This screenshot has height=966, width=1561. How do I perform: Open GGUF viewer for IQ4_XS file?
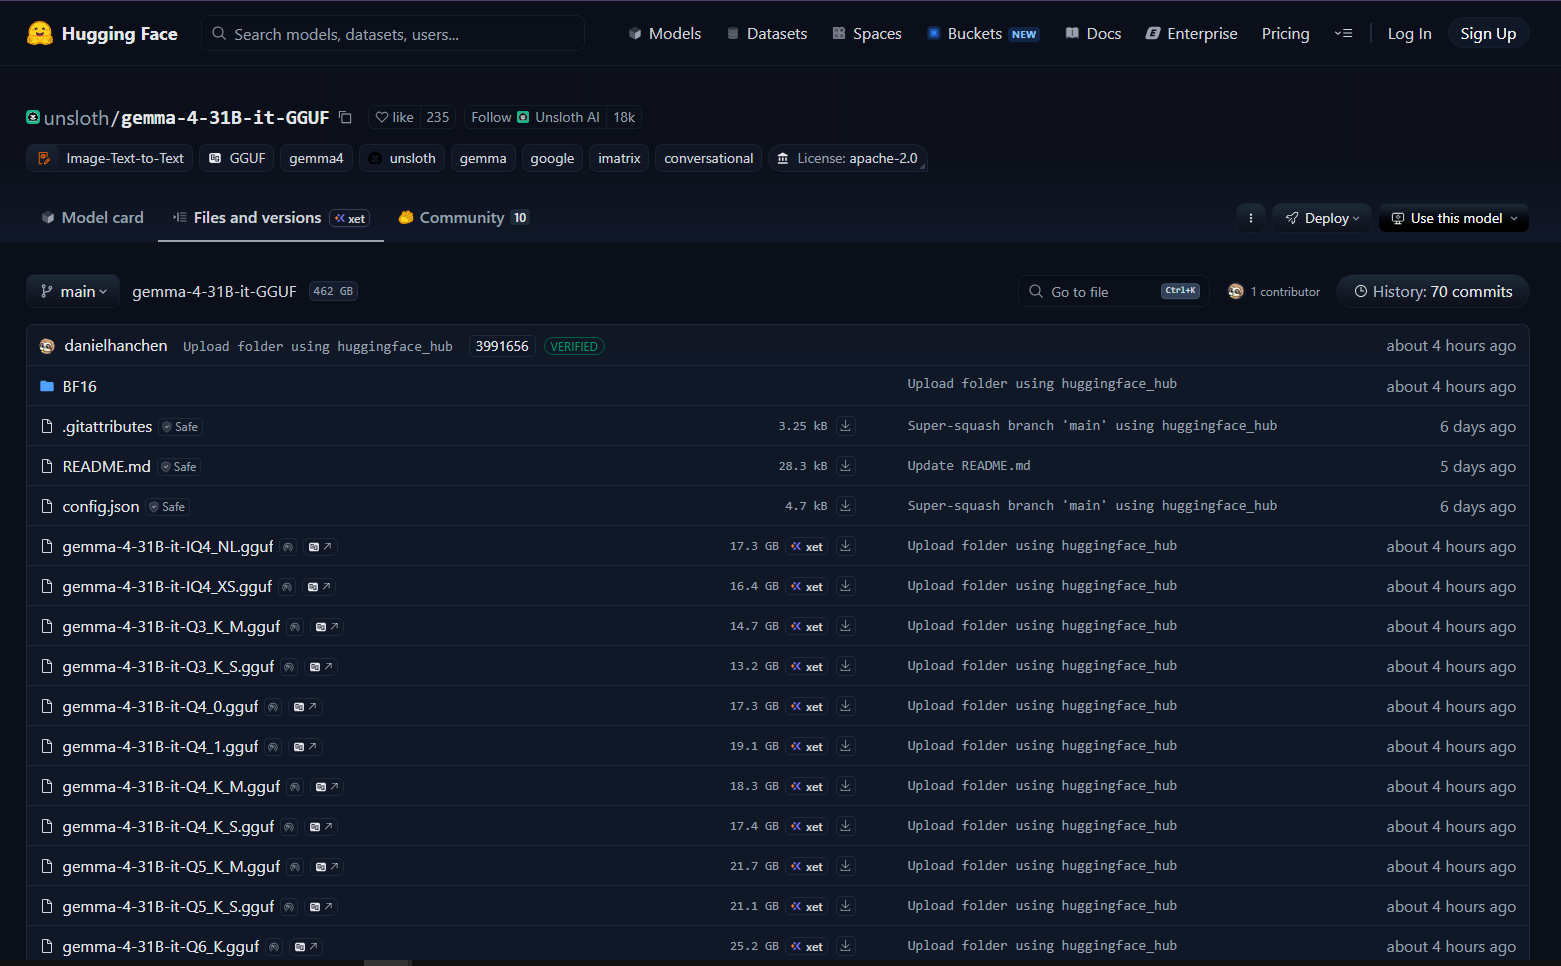click(x=319, y=587)
